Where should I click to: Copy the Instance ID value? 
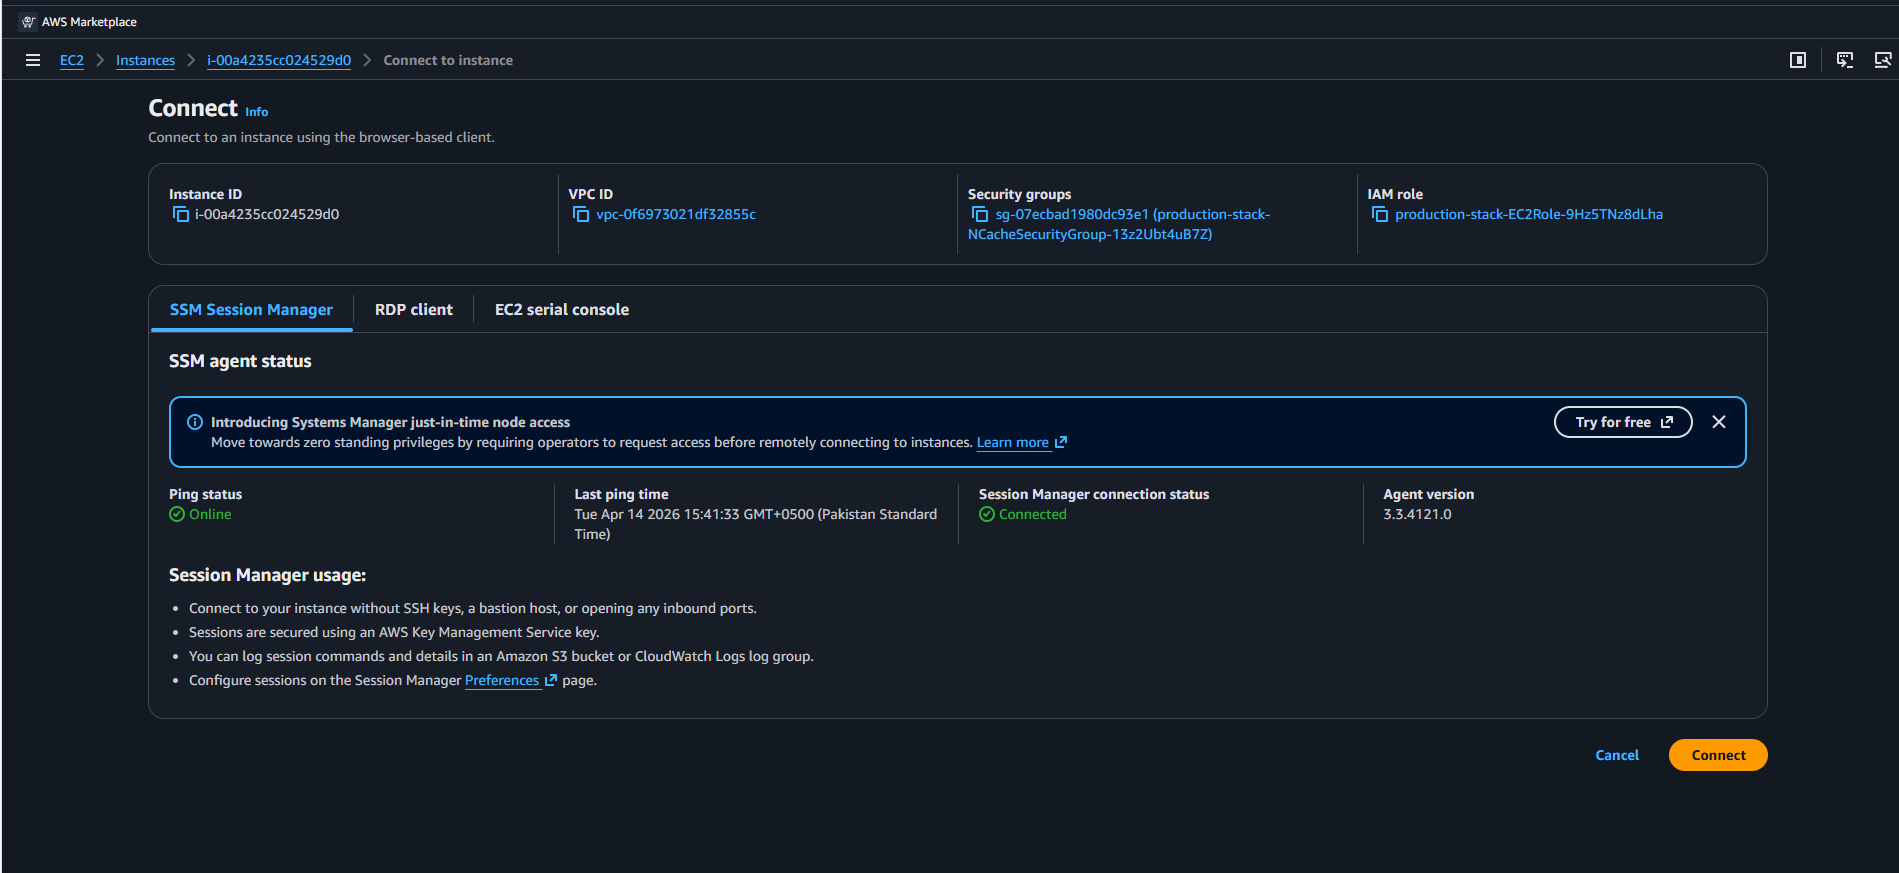point(181,215)
